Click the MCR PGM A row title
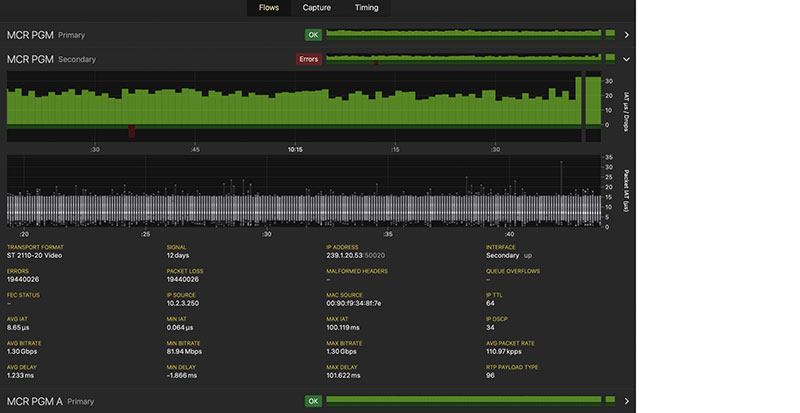 click(x=34, y=401)
